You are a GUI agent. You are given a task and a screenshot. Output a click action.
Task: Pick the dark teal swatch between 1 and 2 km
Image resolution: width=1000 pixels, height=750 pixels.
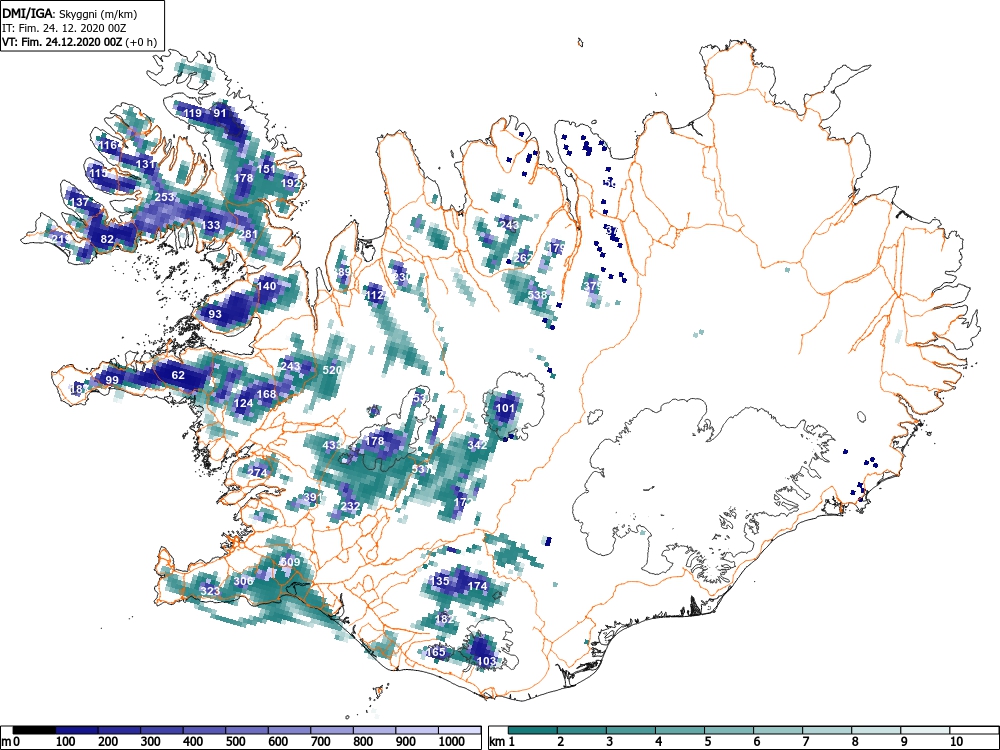533,730
